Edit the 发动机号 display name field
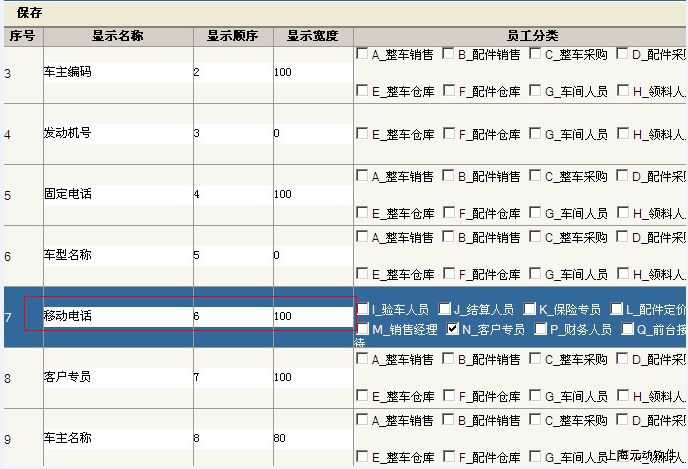 (116, 133)
